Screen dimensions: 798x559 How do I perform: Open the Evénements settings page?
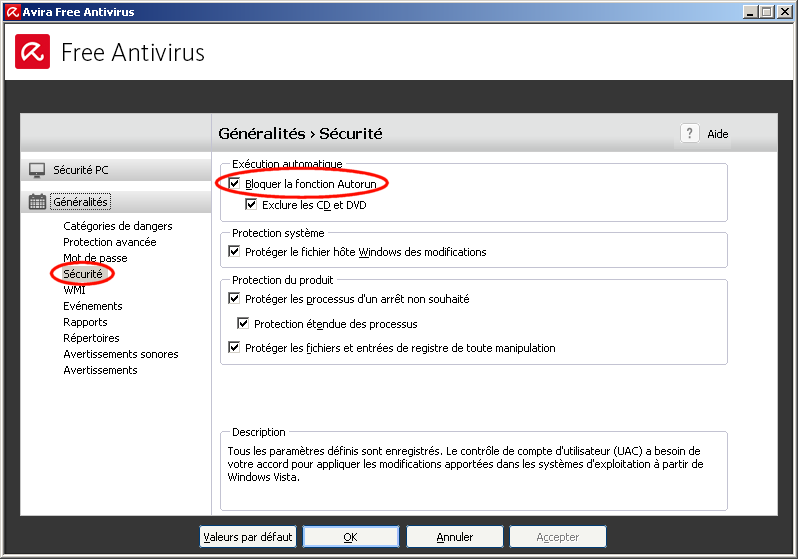click(93, 306)
